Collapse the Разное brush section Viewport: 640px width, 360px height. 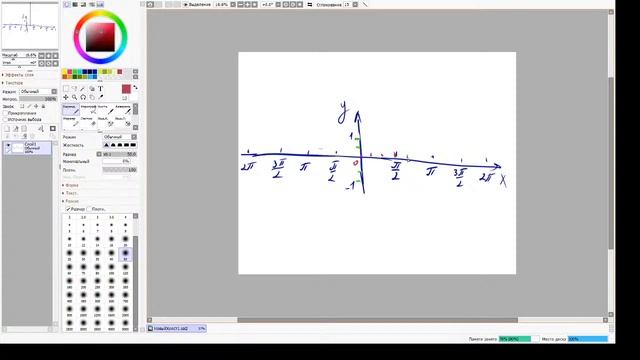[x=71, y=201]
